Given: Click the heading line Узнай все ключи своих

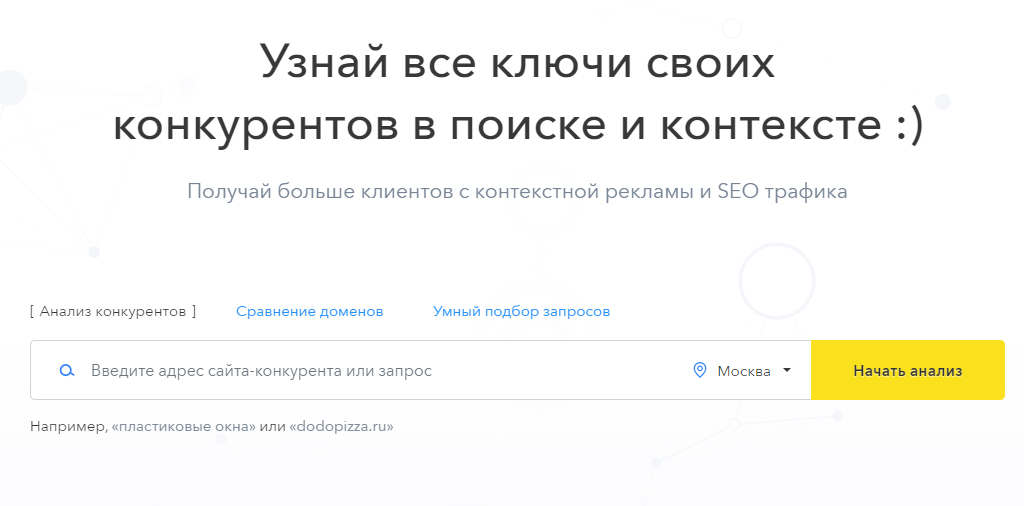Looking at the screenshot, I should click(517, 62).
